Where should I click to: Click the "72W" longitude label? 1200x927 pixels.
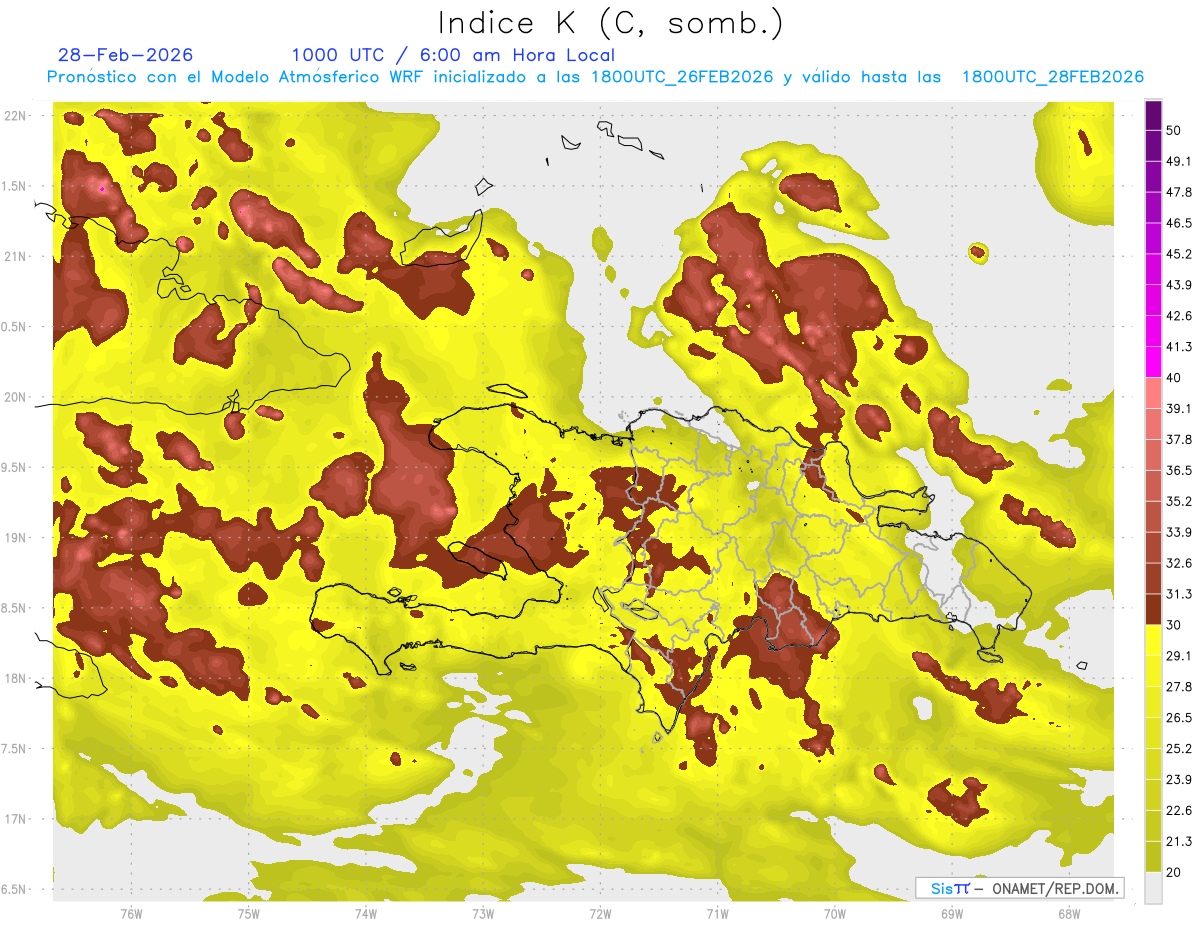pos(600,914)
